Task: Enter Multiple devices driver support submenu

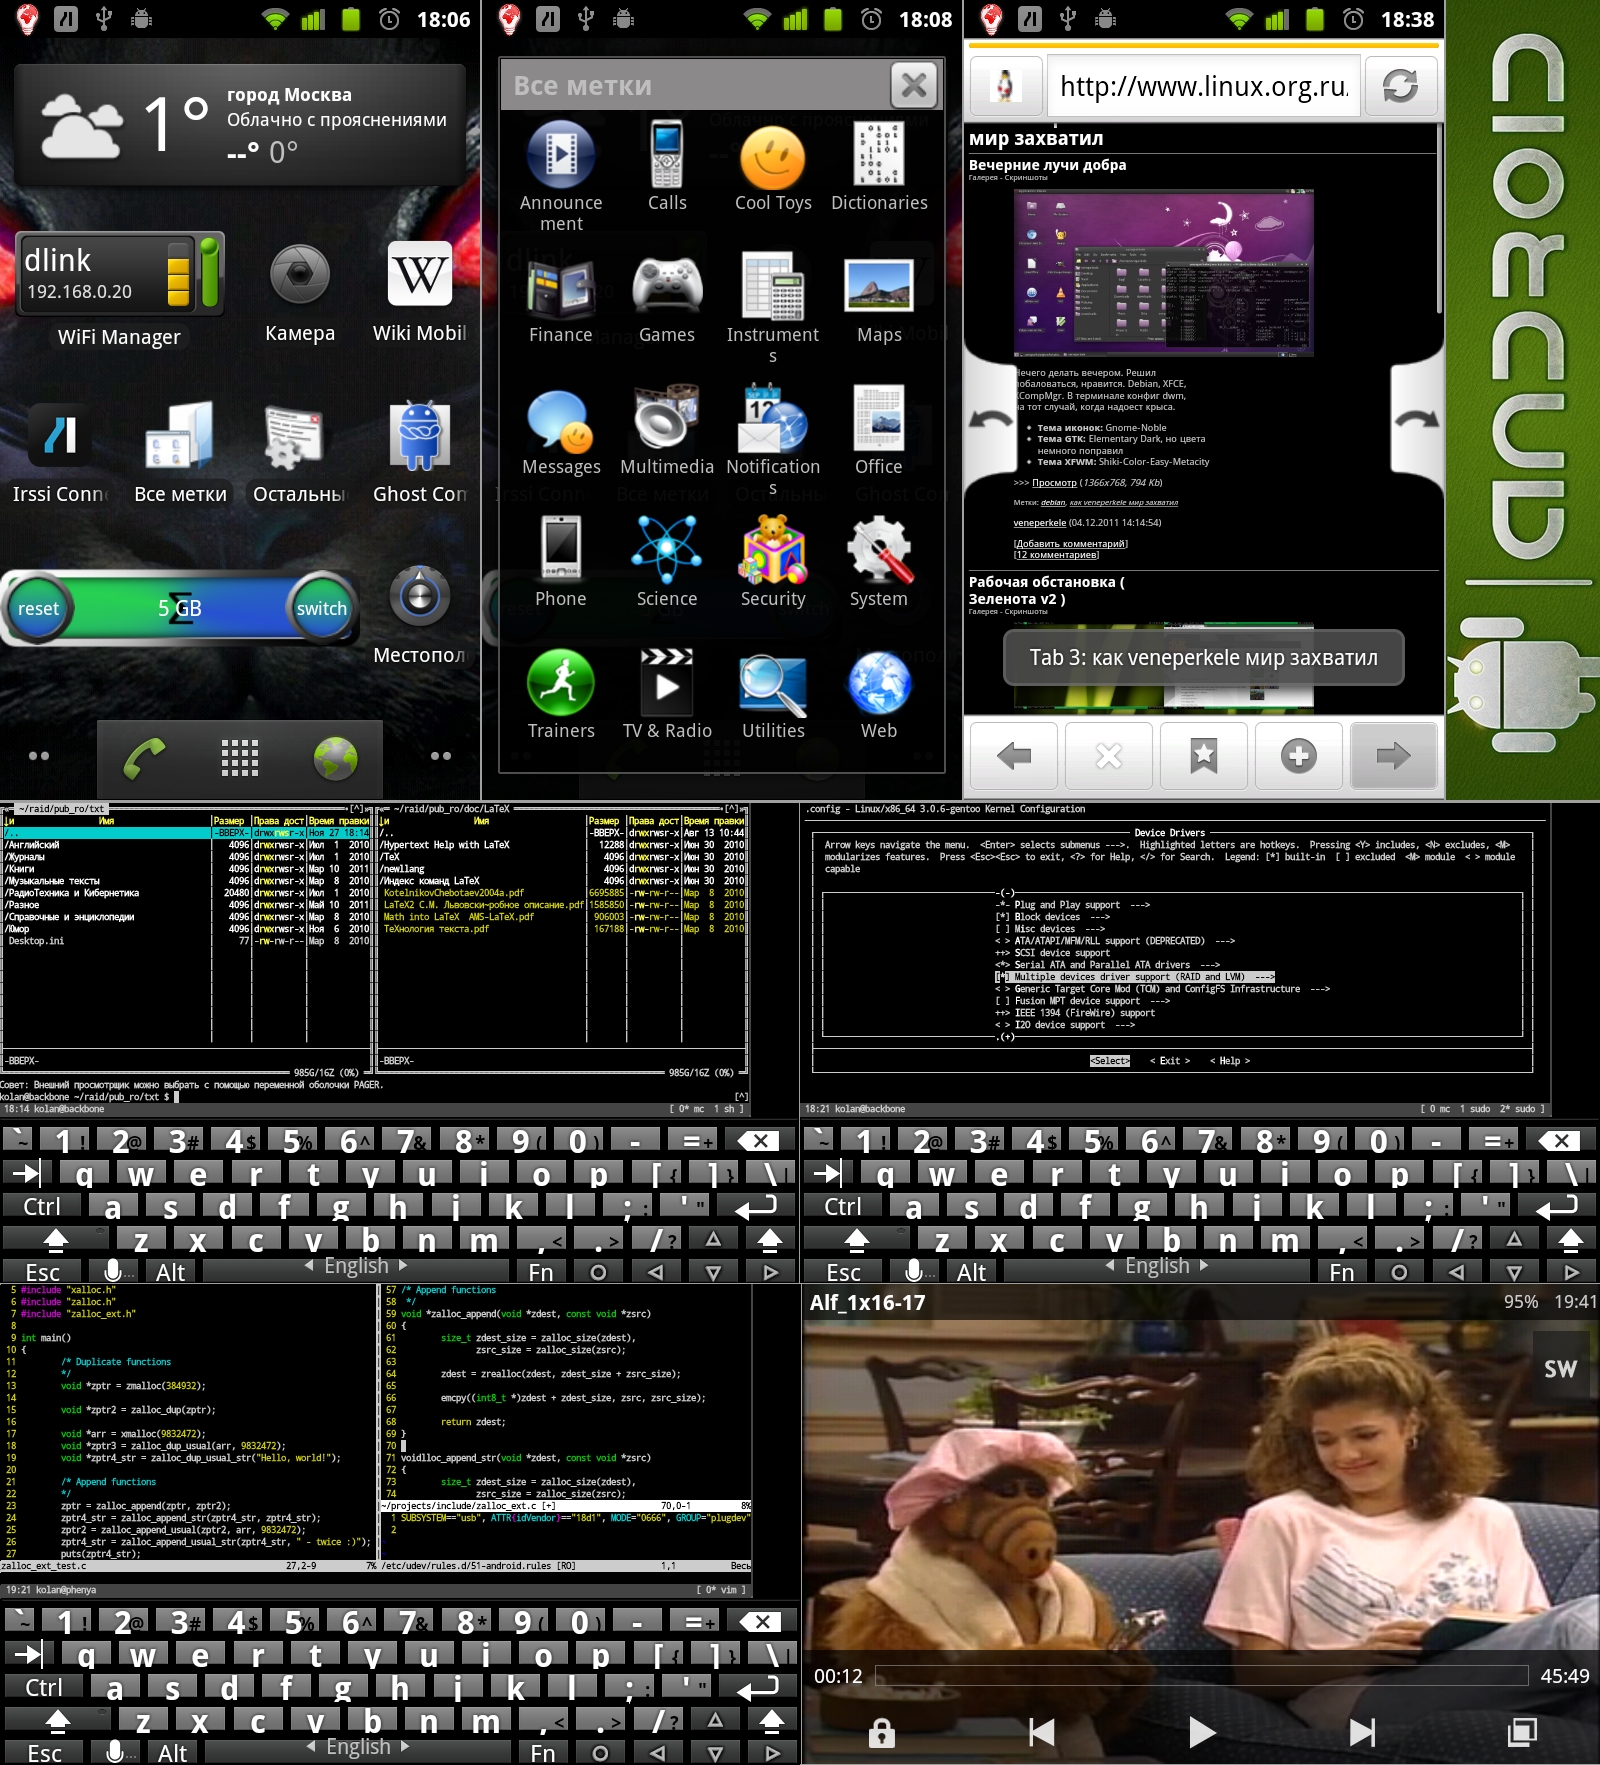Action: click(x=1135, y=977)
